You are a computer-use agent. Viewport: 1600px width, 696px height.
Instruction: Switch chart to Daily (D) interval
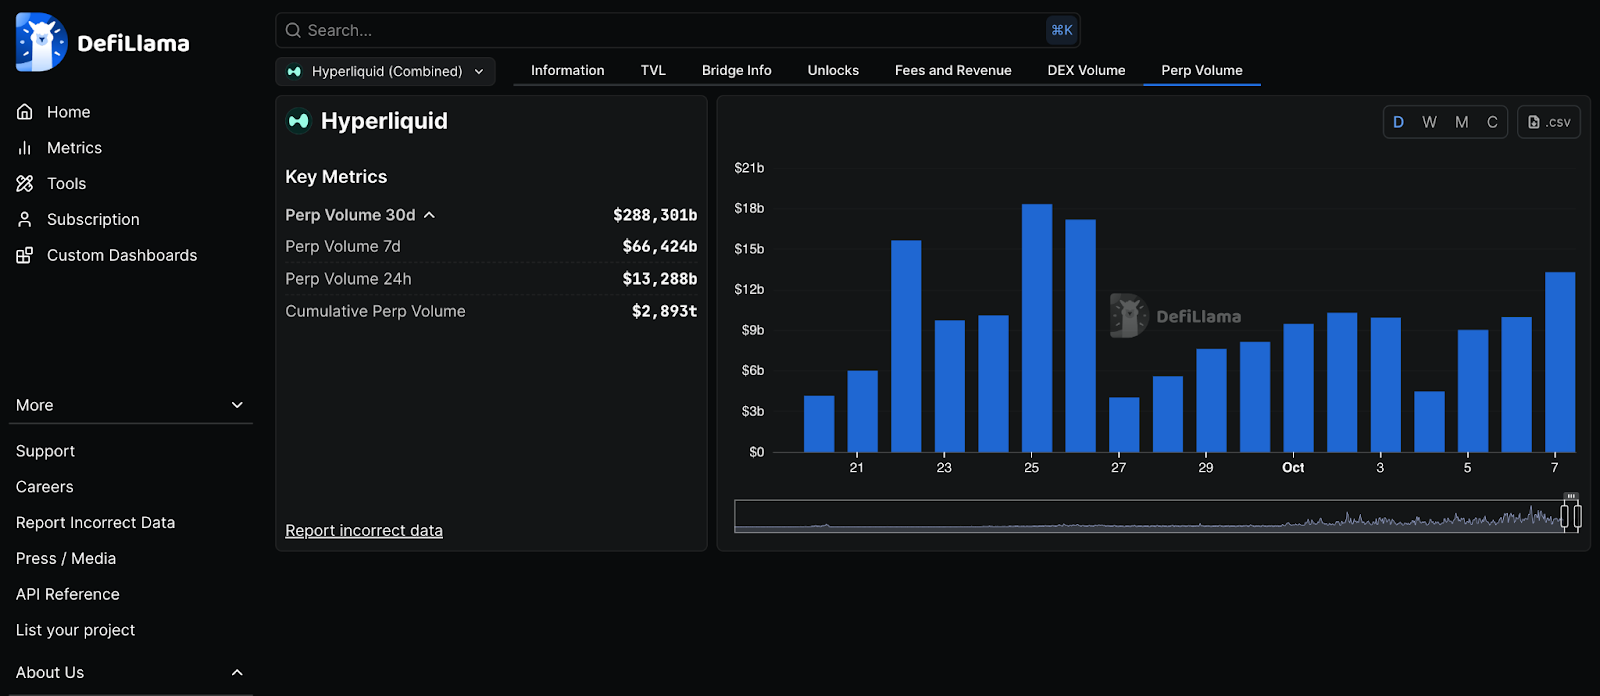pos(1398,122)
